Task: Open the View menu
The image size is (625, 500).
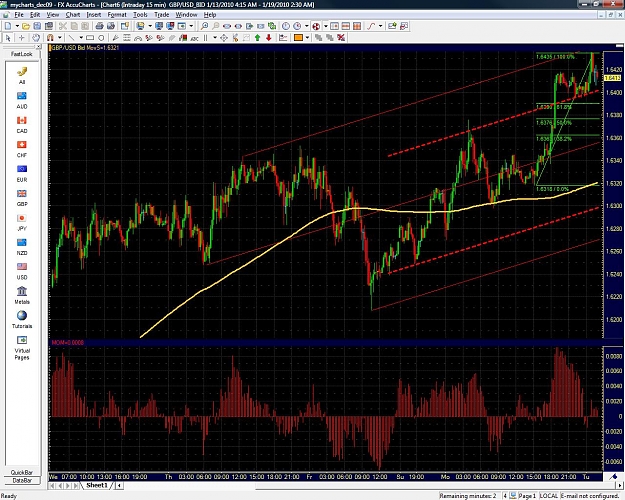Action: click(x=53, y=15)
